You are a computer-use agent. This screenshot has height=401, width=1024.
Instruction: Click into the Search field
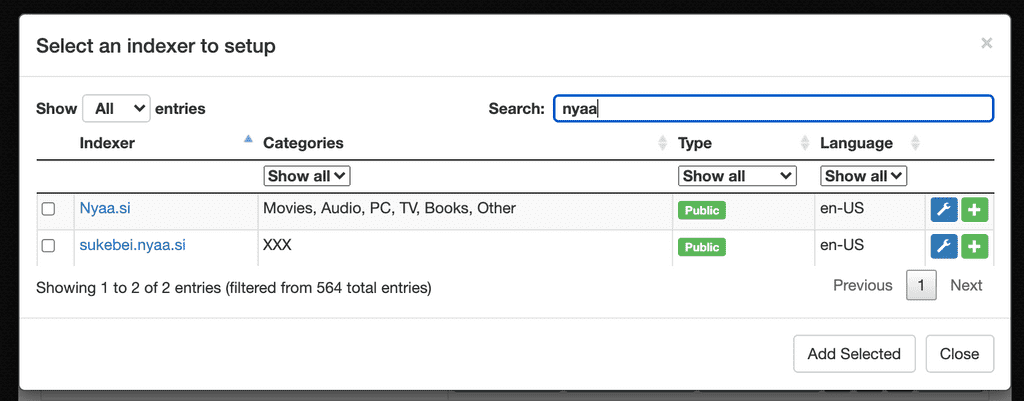pos(773,108)
